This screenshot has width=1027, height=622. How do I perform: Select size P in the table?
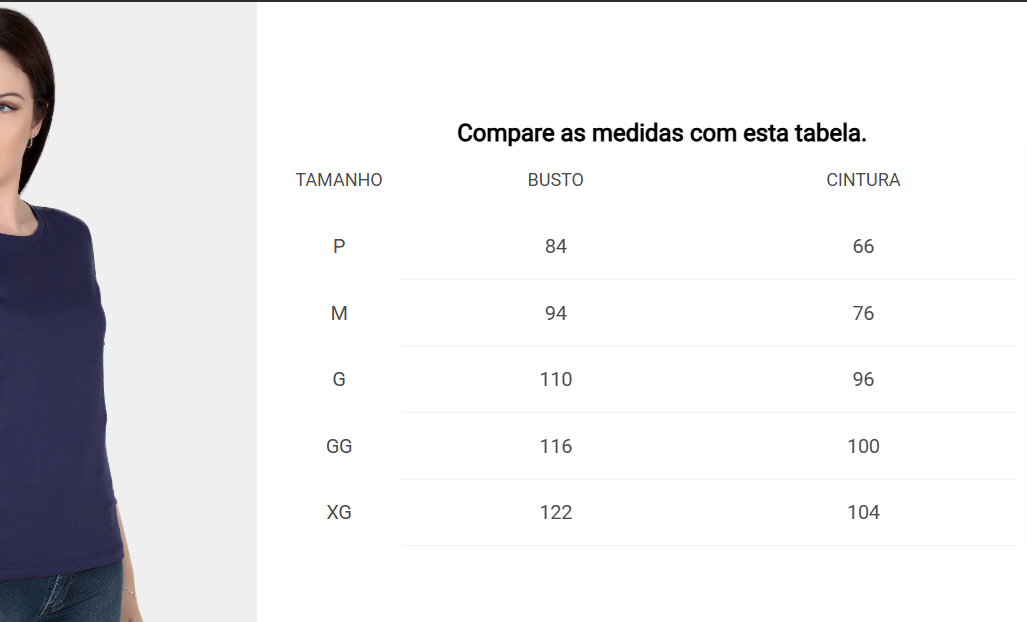(x=339, y=247)
